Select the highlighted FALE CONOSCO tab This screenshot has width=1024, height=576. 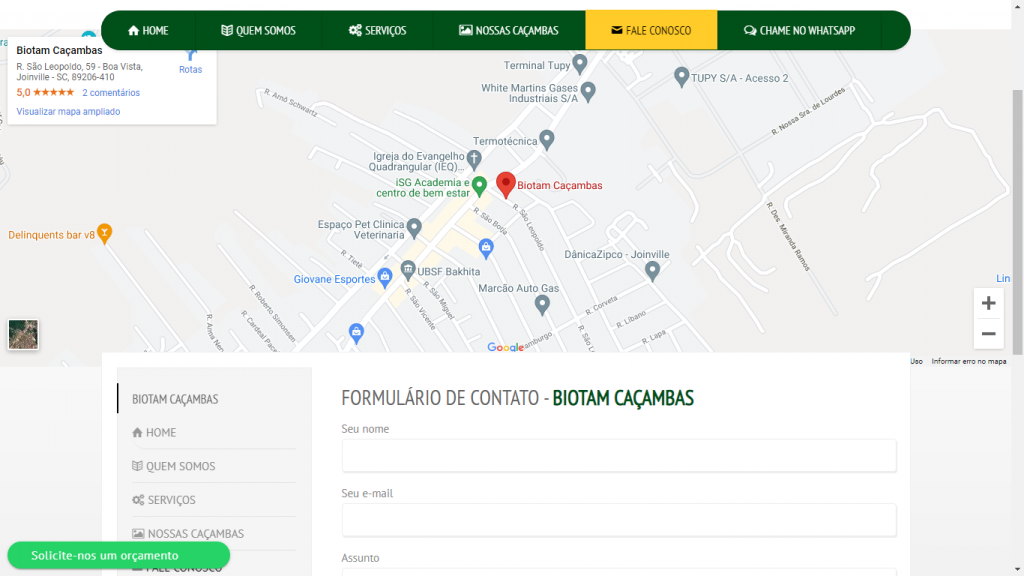pos(651,30)
